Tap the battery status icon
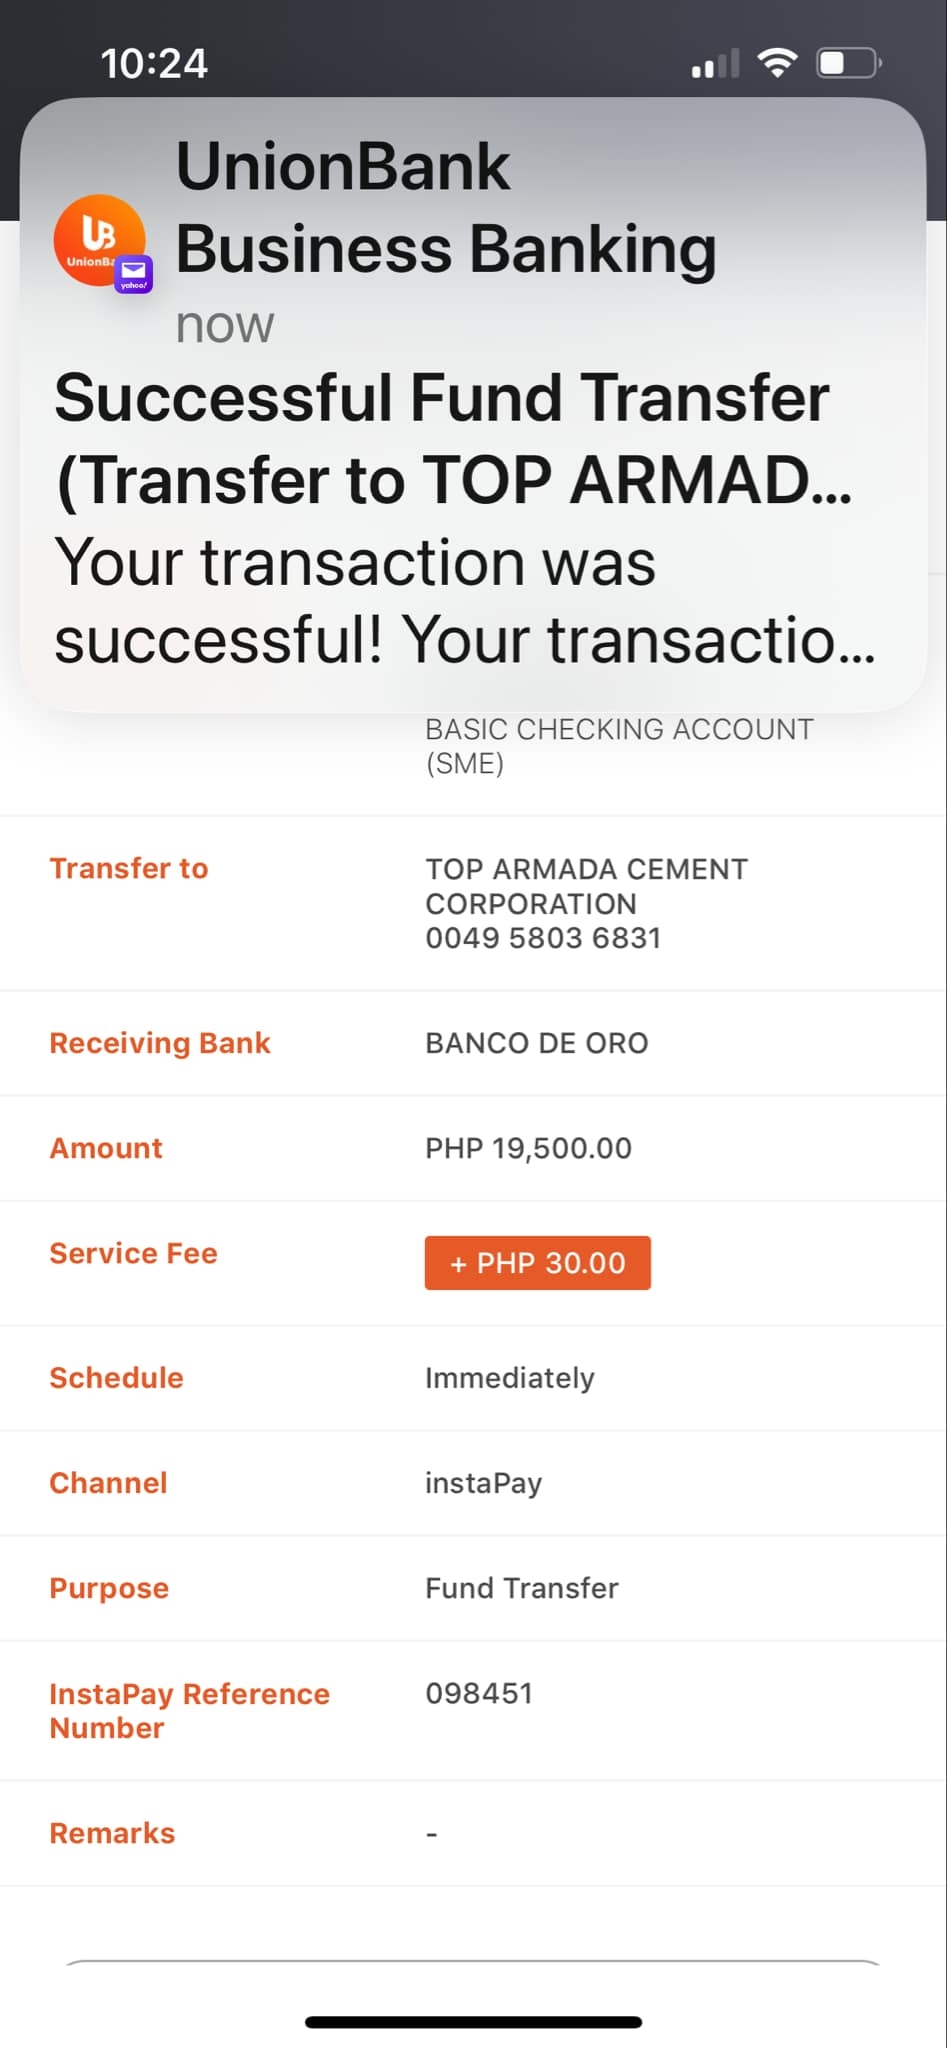 tap(848, 64)
